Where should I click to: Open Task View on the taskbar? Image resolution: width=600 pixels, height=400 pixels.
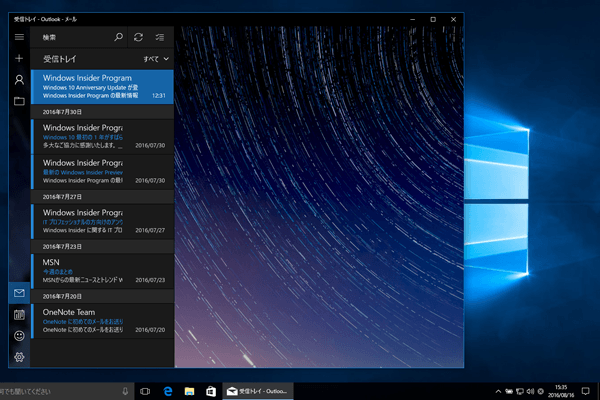coord(145,391)
